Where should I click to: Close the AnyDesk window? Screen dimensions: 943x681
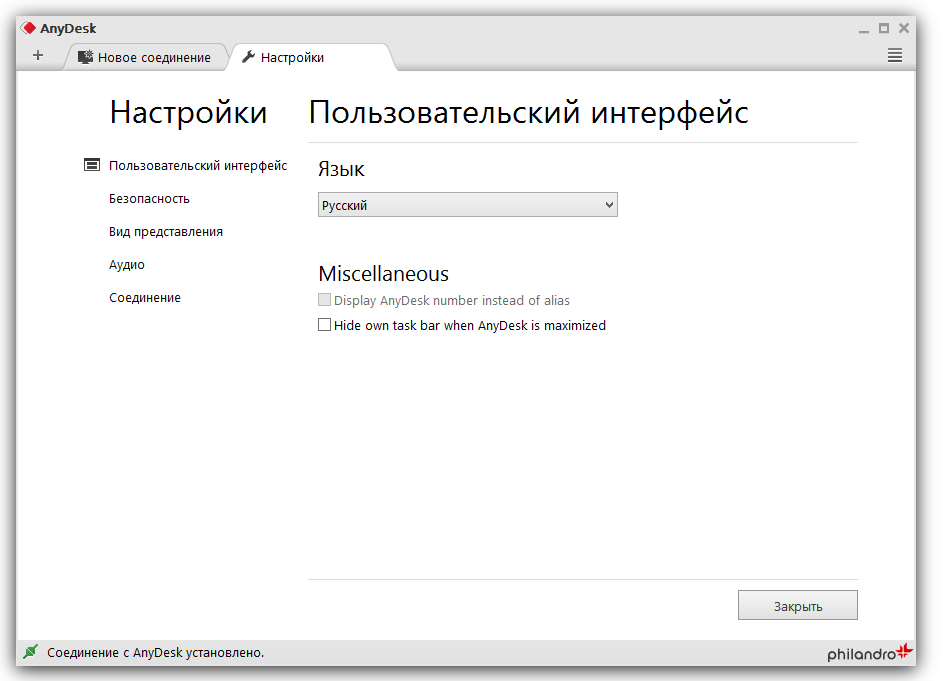[x=904, y=28]
